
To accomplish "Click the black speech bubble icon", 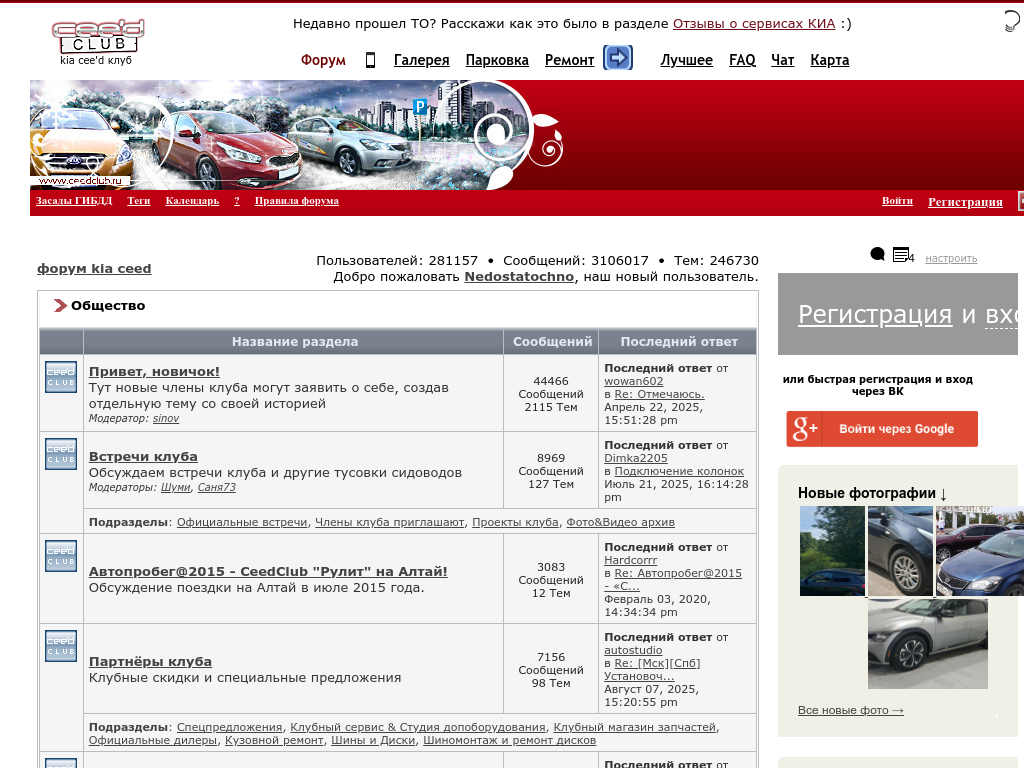I will point(877,255).
